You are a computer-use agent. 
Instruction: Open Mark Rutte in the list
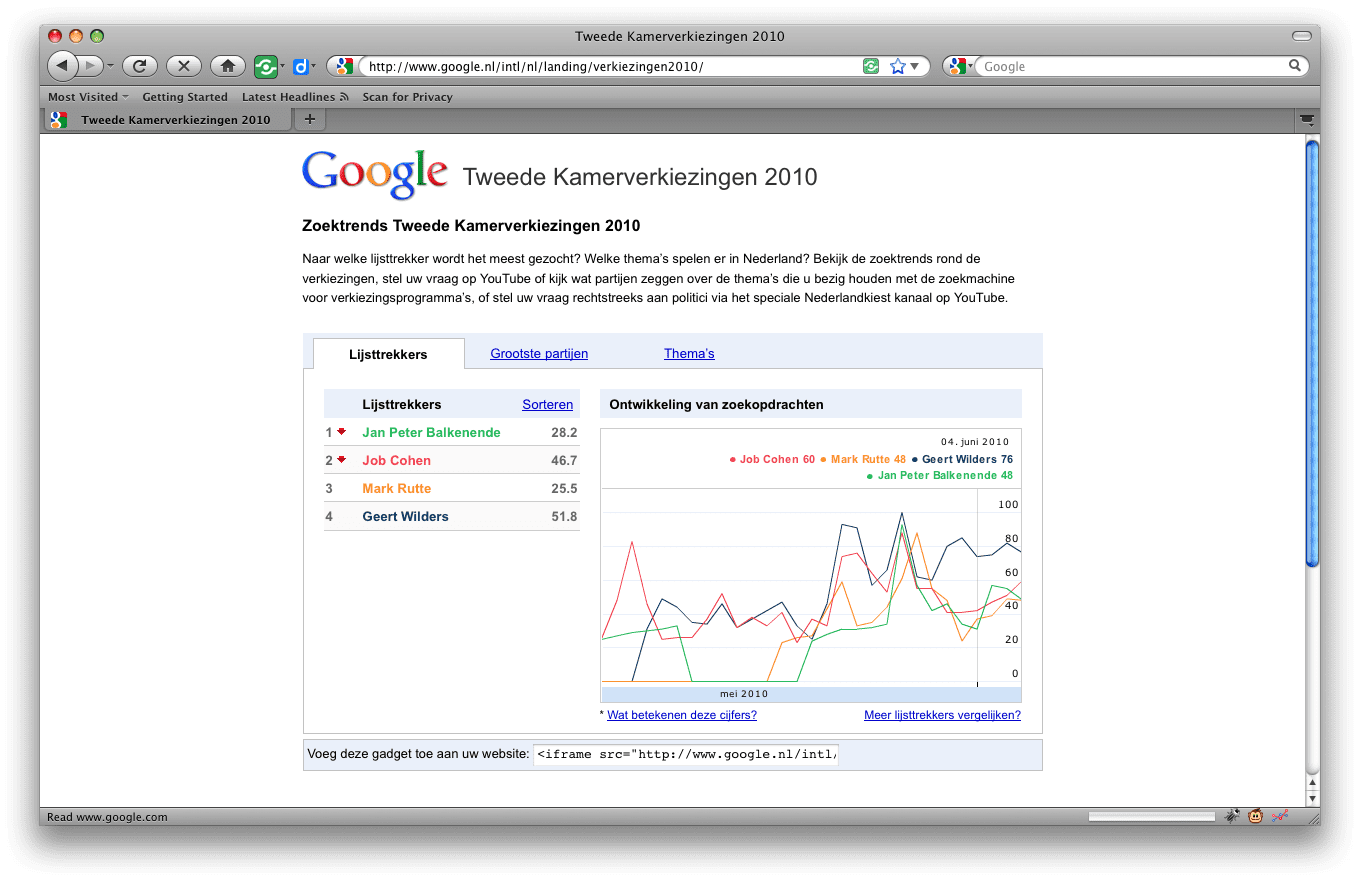[x=397, y=488]
